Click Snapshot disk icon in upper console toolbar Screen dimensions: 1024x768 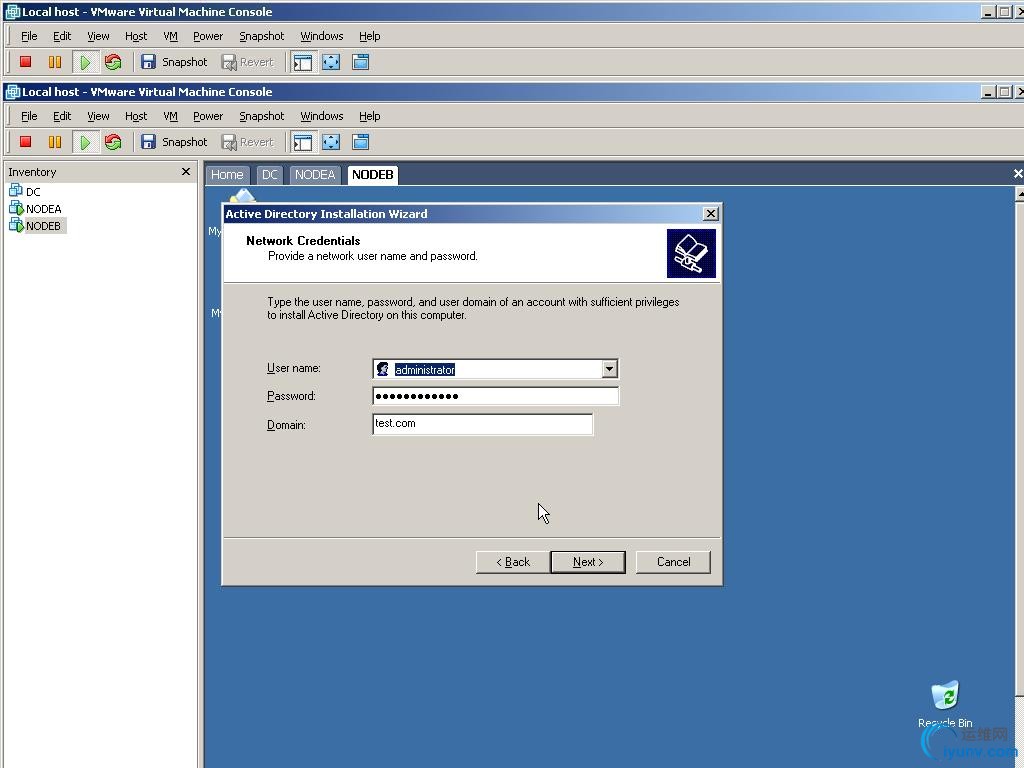(x=148, y=62)
